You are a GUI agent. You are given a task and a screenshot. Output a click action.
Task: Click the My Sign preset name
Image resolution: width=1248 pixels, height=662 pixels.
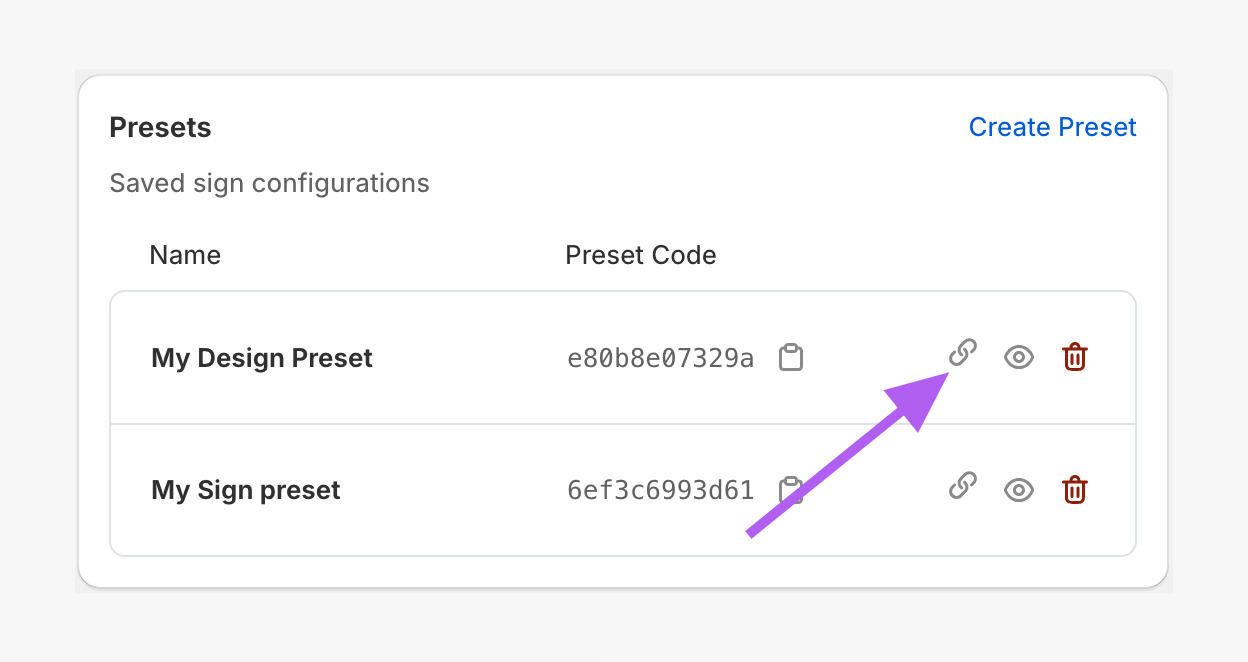(x=245, y=489)
